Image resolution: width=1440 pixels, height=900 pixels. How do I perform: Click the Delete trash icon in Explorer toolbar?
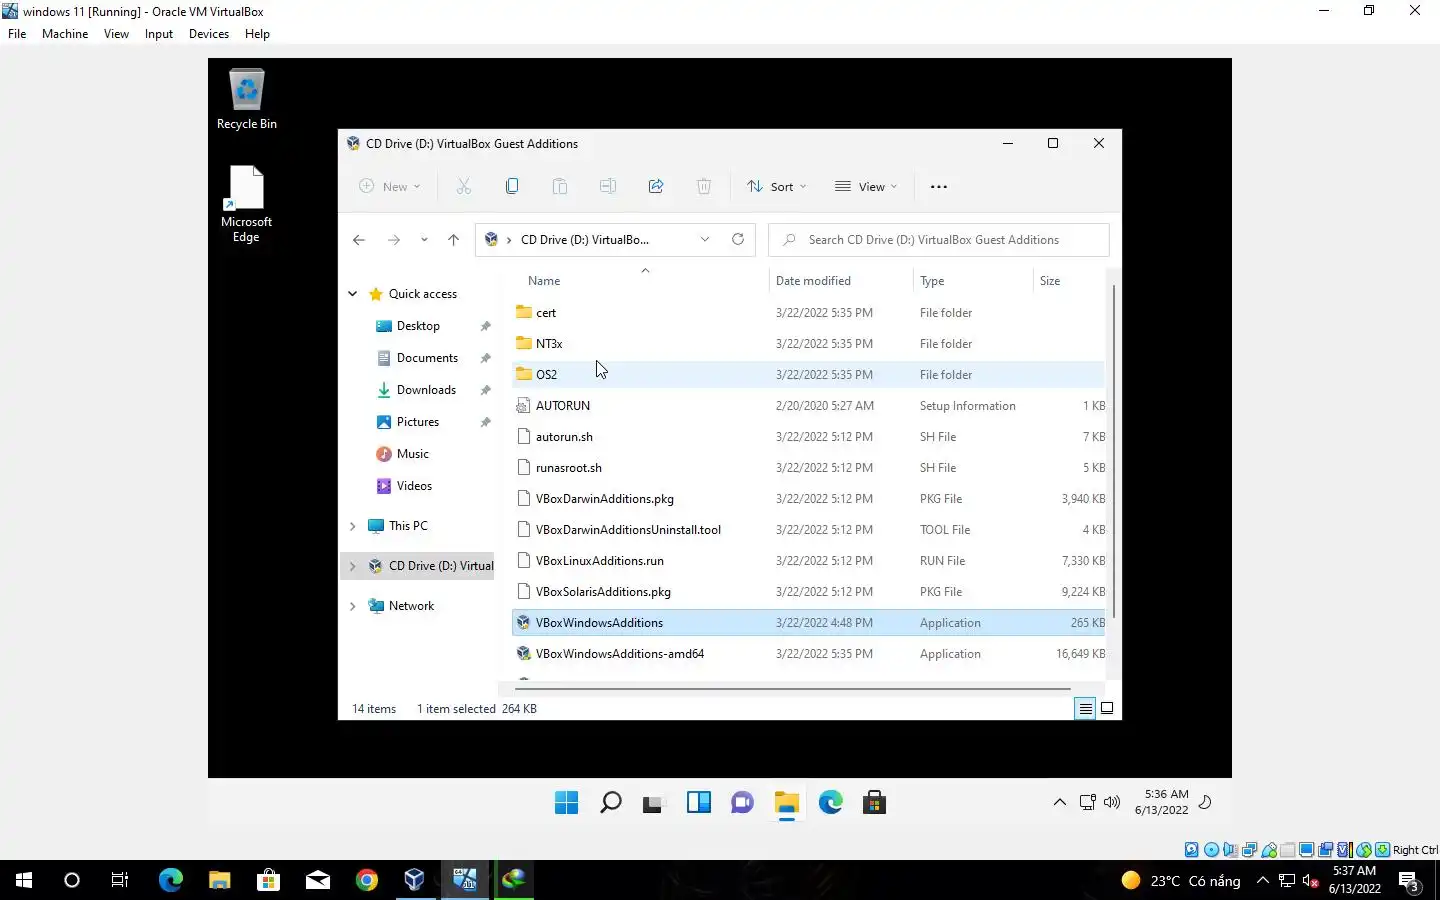(x=704, y=186)
